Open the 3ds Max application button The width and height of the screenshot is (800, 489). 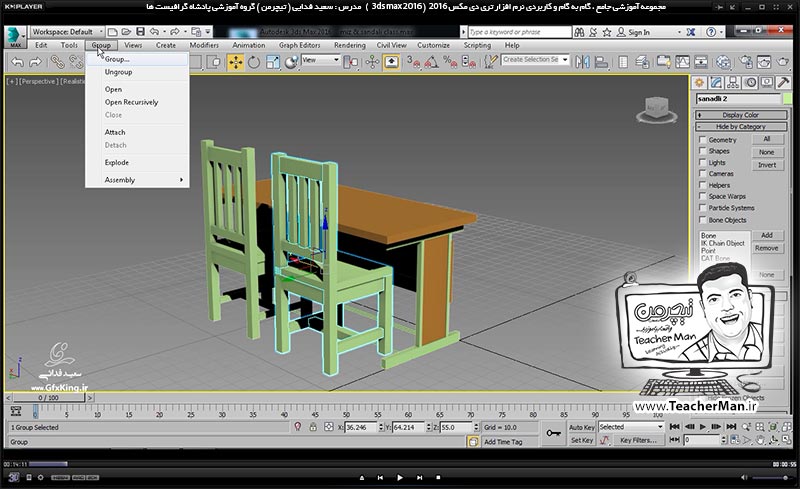[14, 36]
